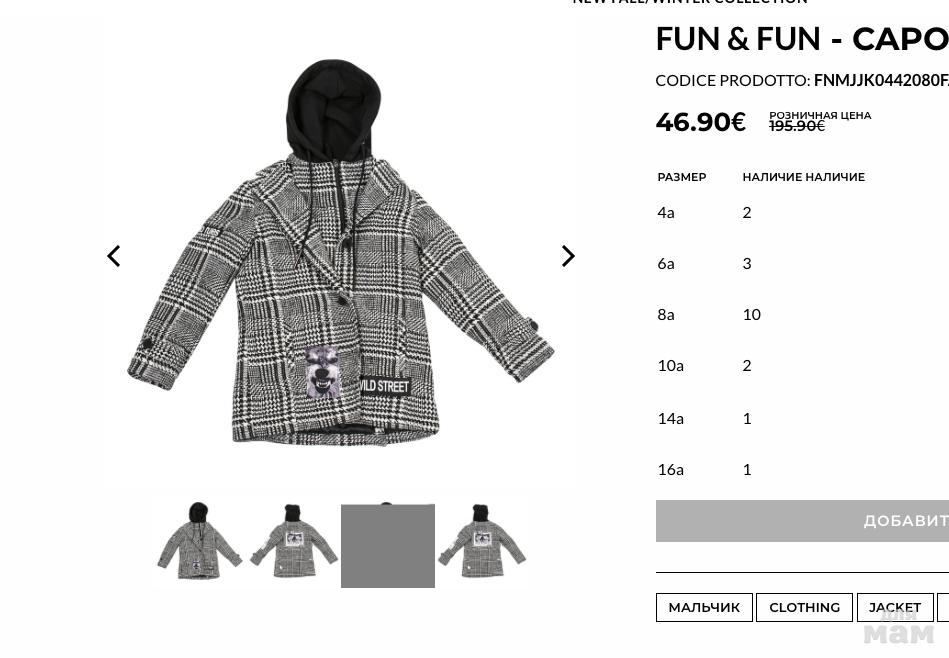Click the JACKET tag

click(x=895, y=607)
